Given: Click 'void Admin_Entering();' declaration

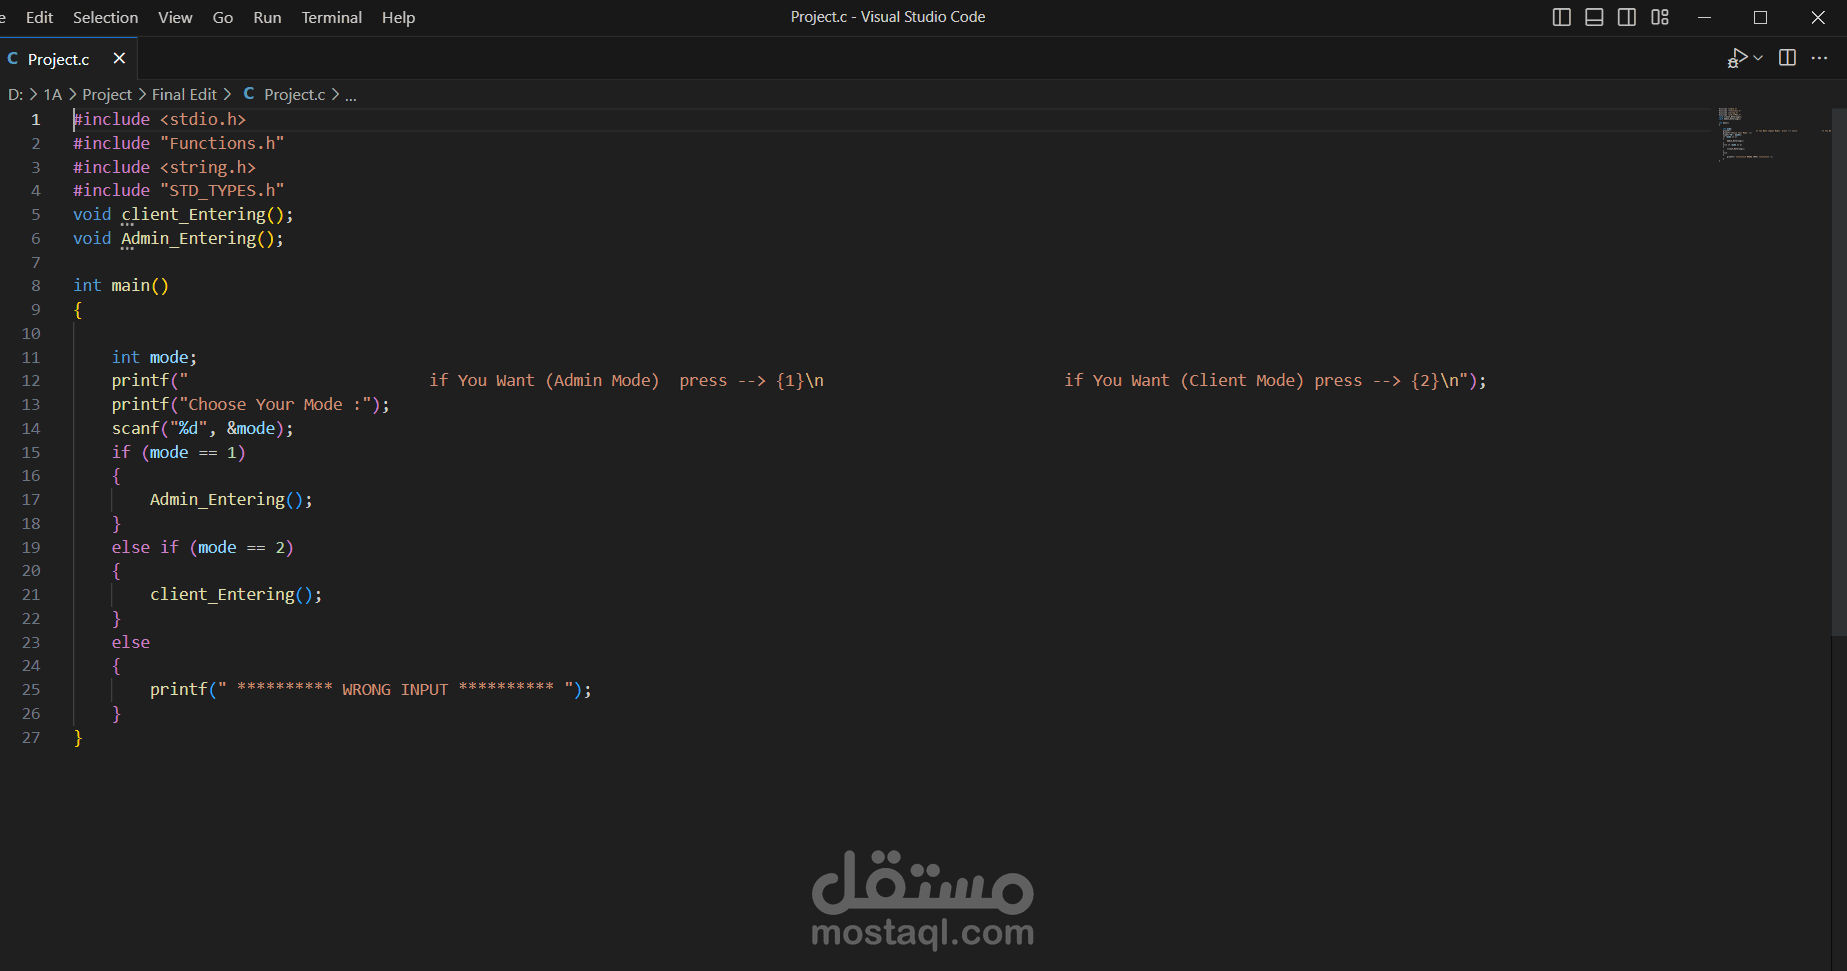Looking at the screenshot, I should click(x=178, y=238).
